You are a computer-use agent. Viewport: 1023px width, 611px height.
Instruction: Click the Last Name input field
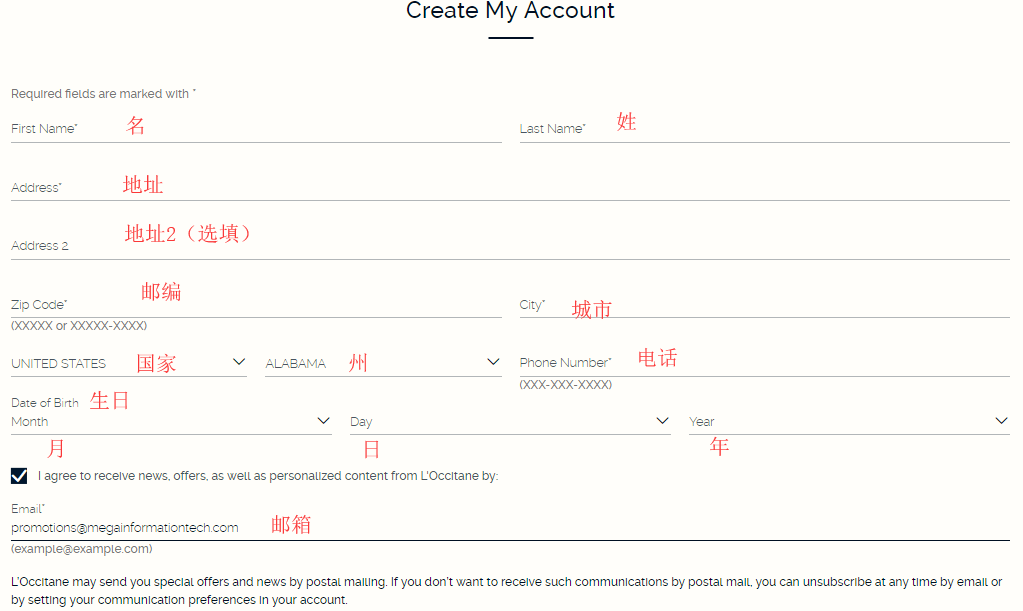pyautogui.click(x=764, y=129)
